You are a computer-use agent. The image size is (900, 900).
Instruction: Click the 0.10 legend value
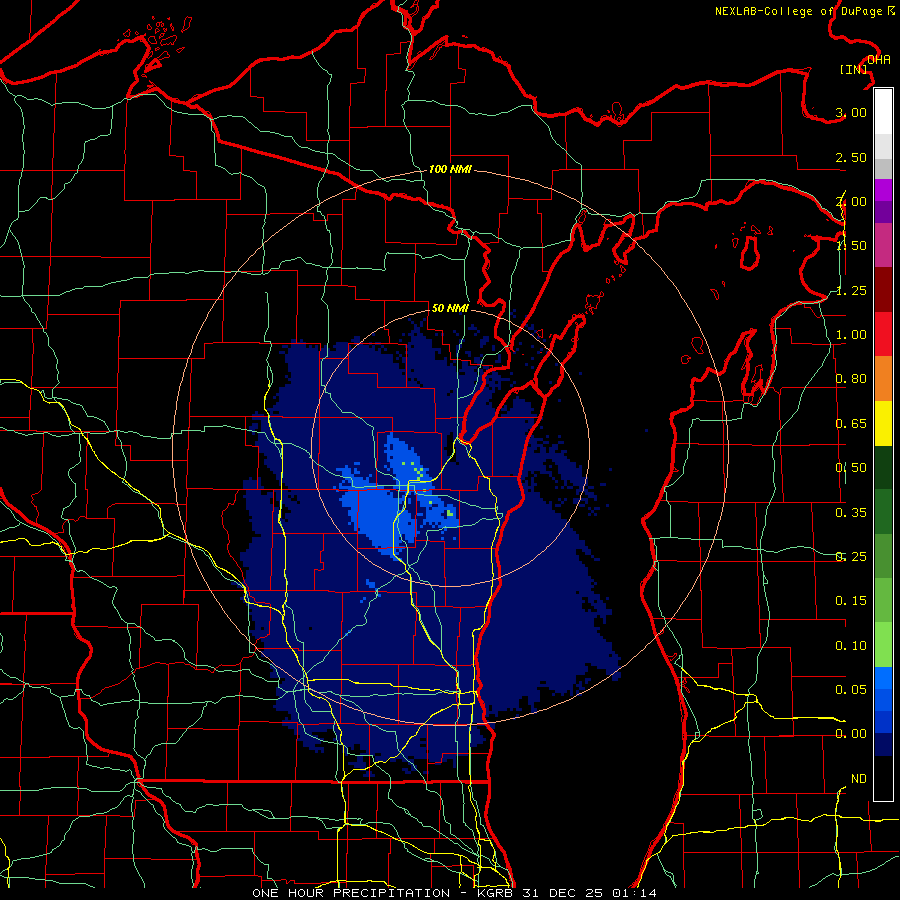(x=851, y=646)
